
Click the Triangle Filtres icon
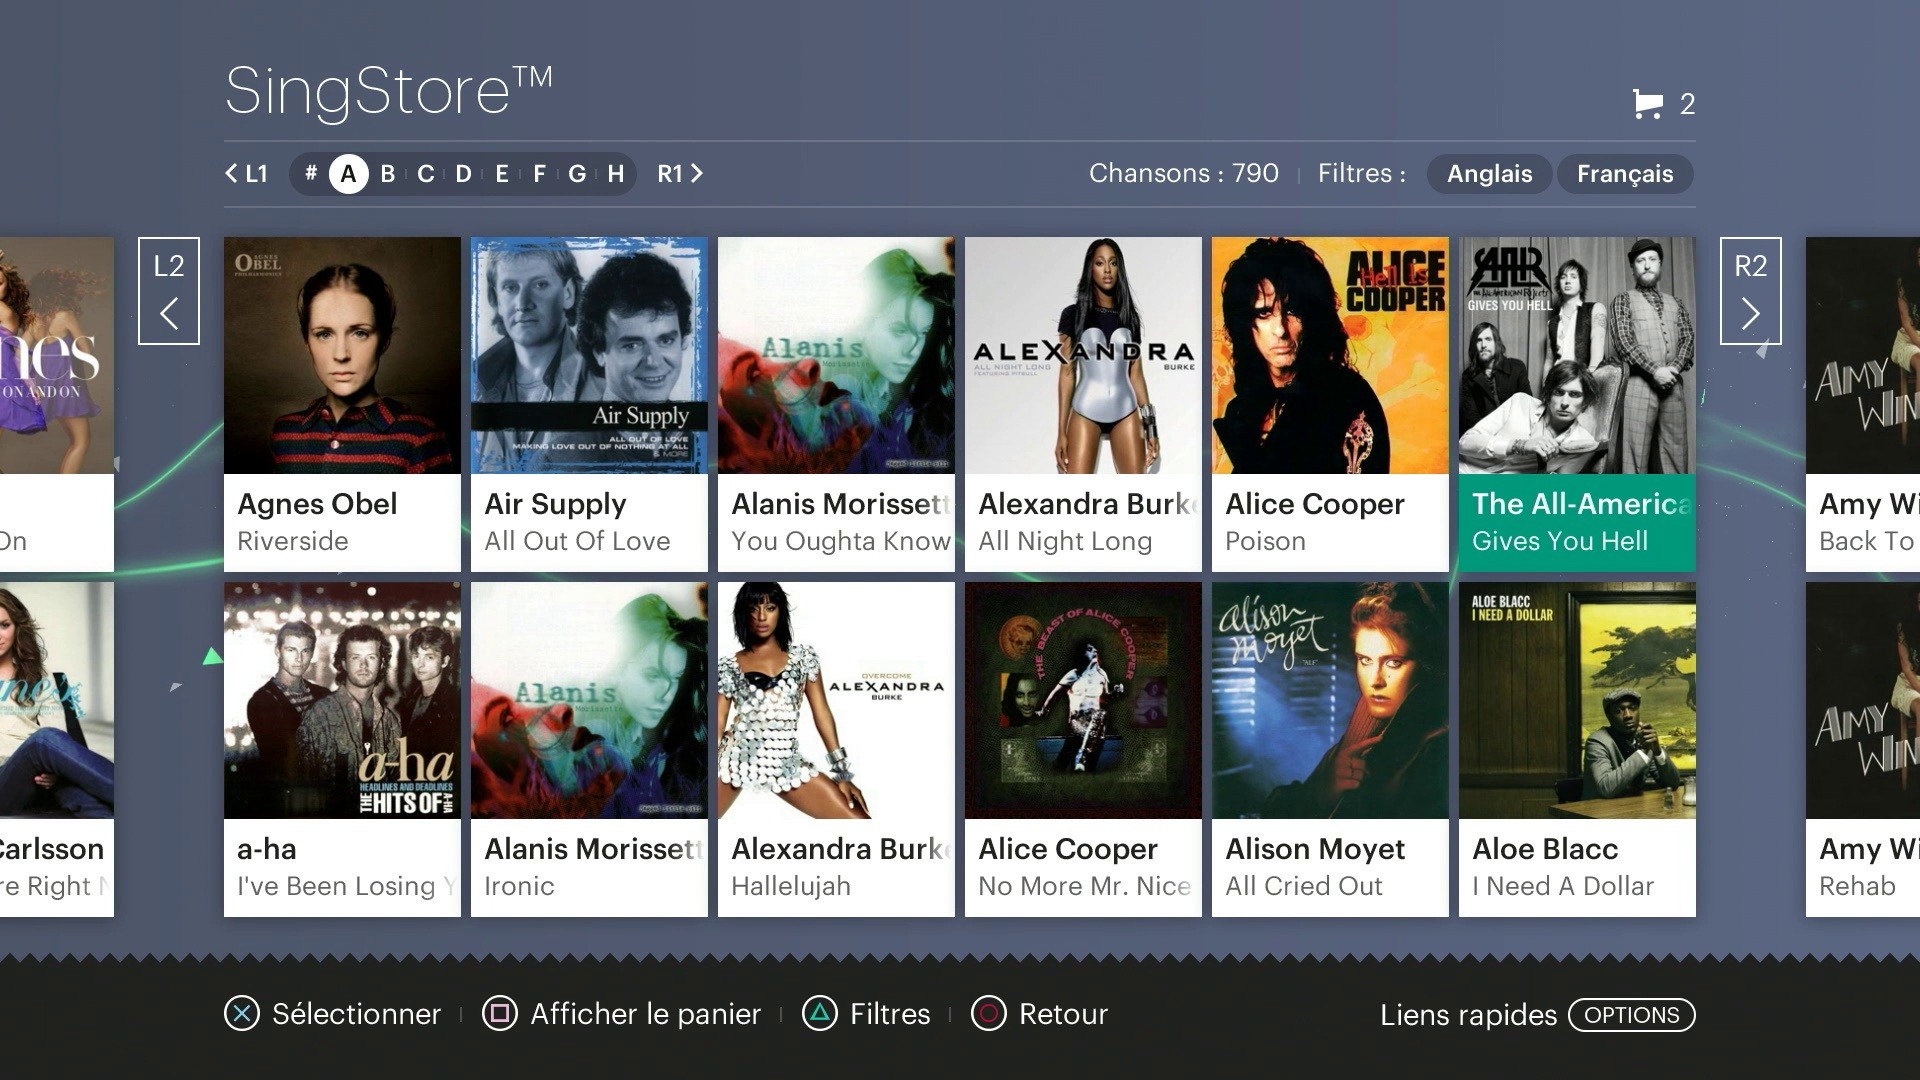click(820, 1014)
